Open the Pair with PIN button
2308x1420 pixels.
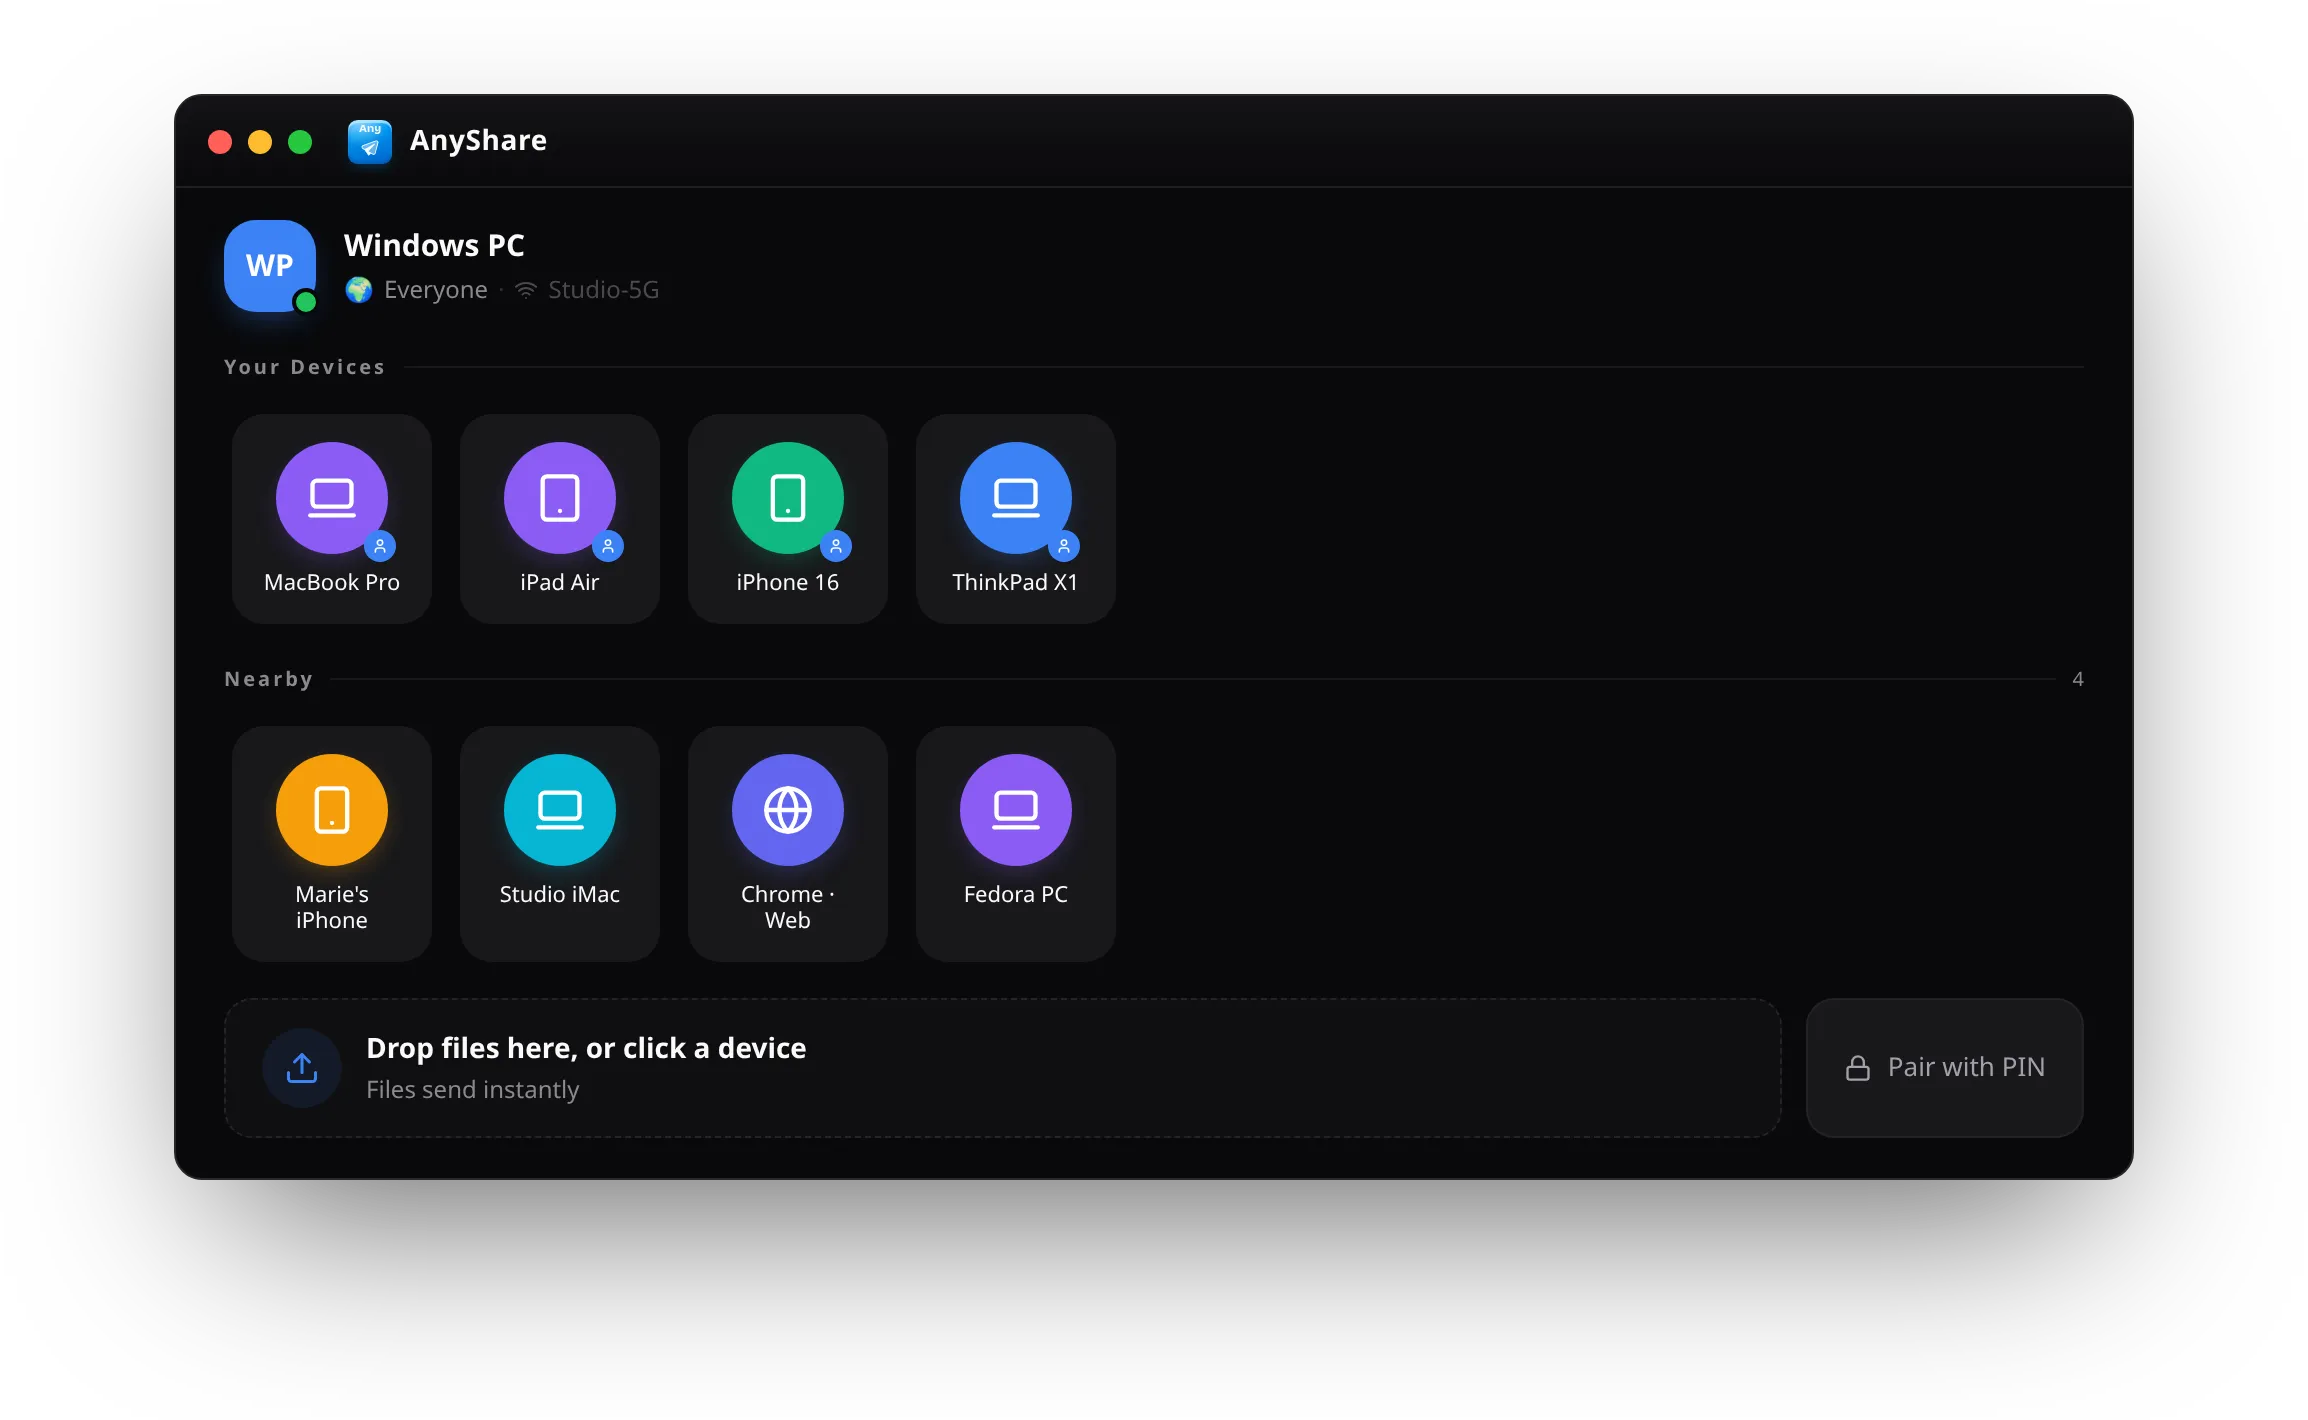tap(1945, 1068)
